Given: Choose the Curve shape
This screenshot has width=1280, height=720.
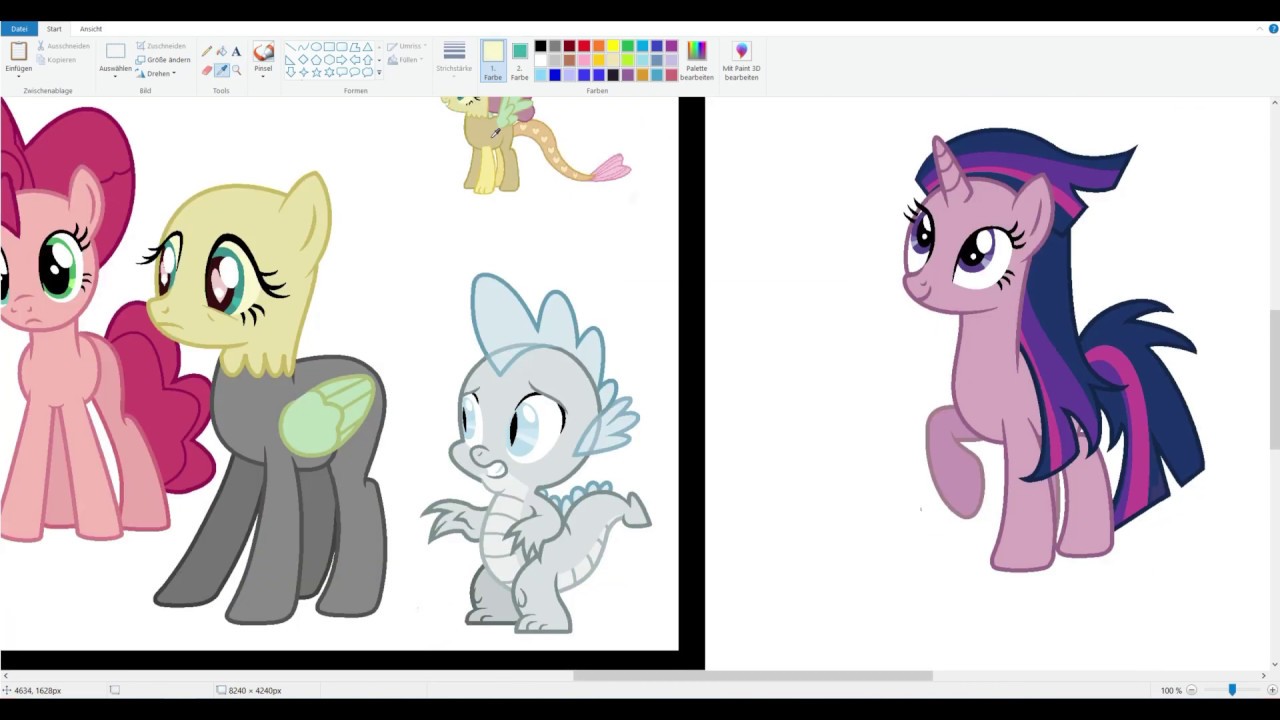Looking at the screenshot, I should [304, 47].
